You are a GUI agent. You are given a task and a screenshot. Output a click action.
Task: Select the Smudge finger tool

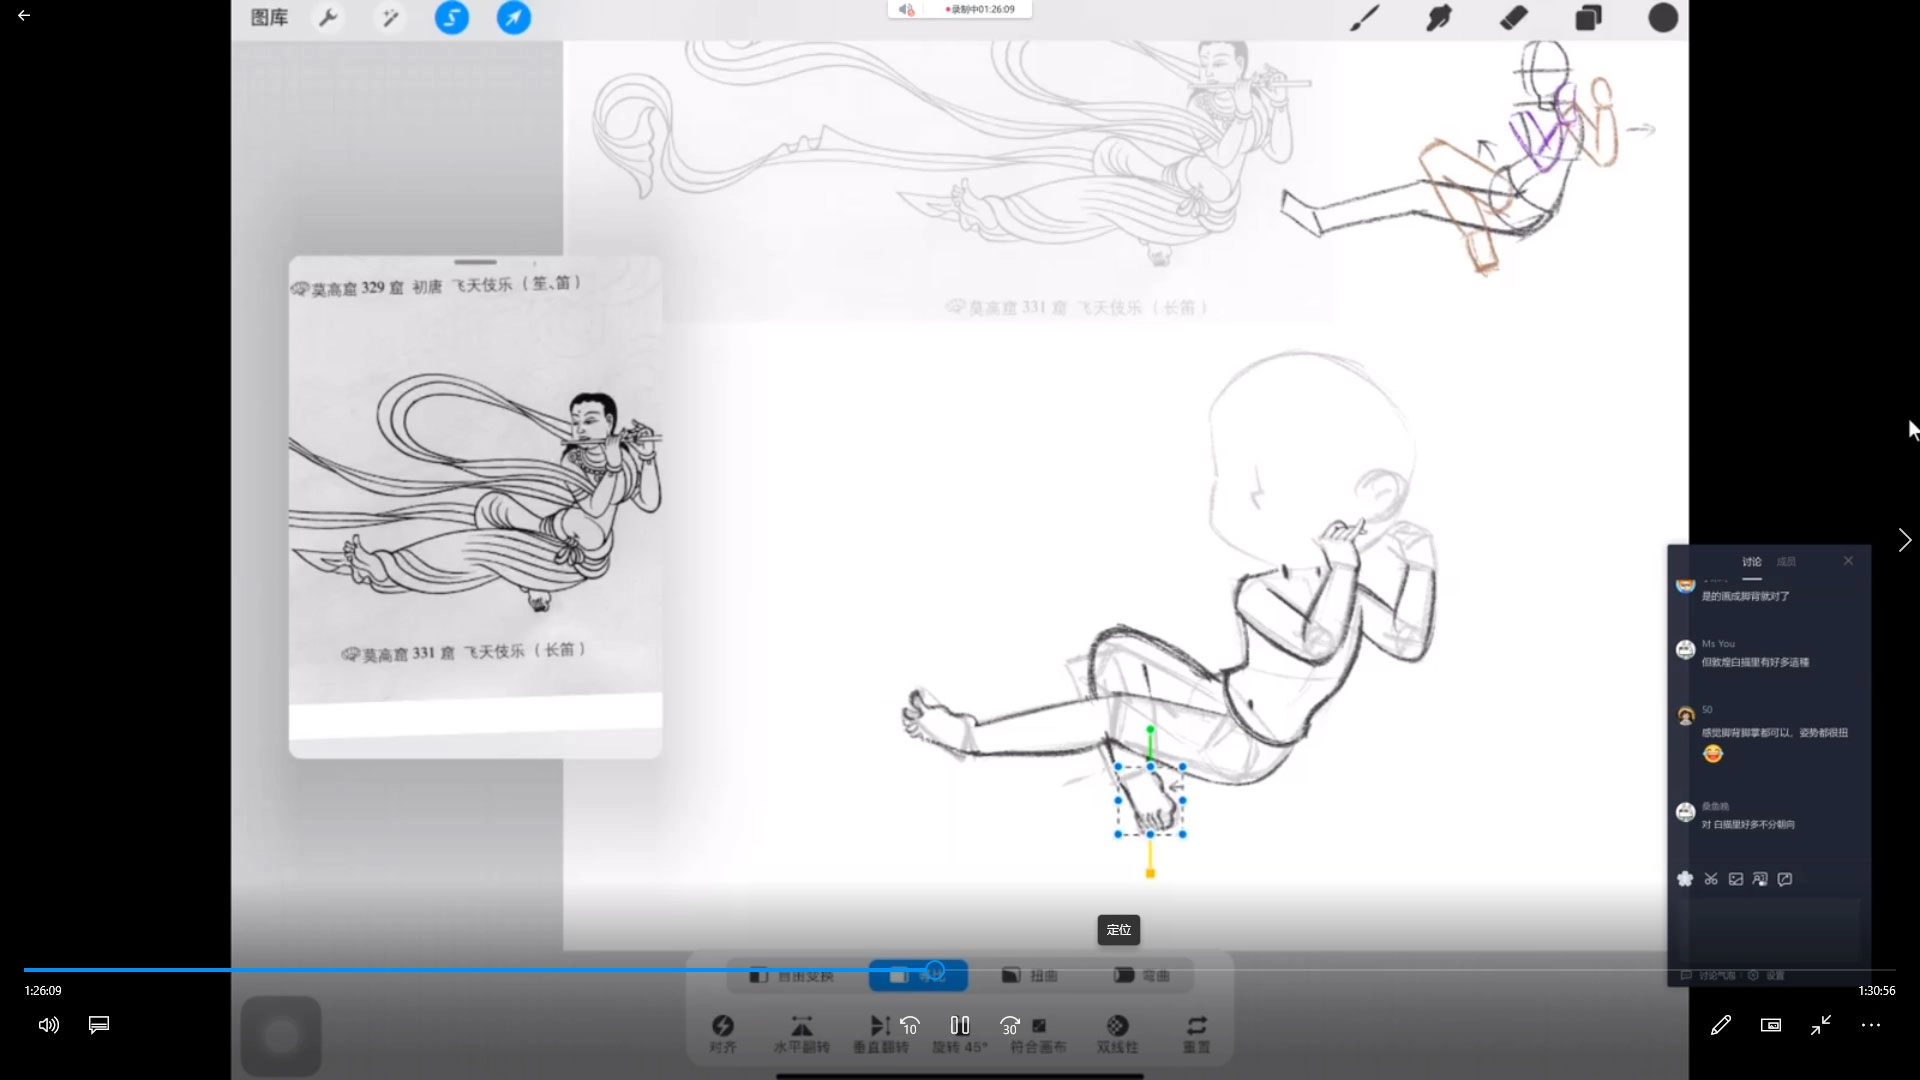tap(1438, 17)
